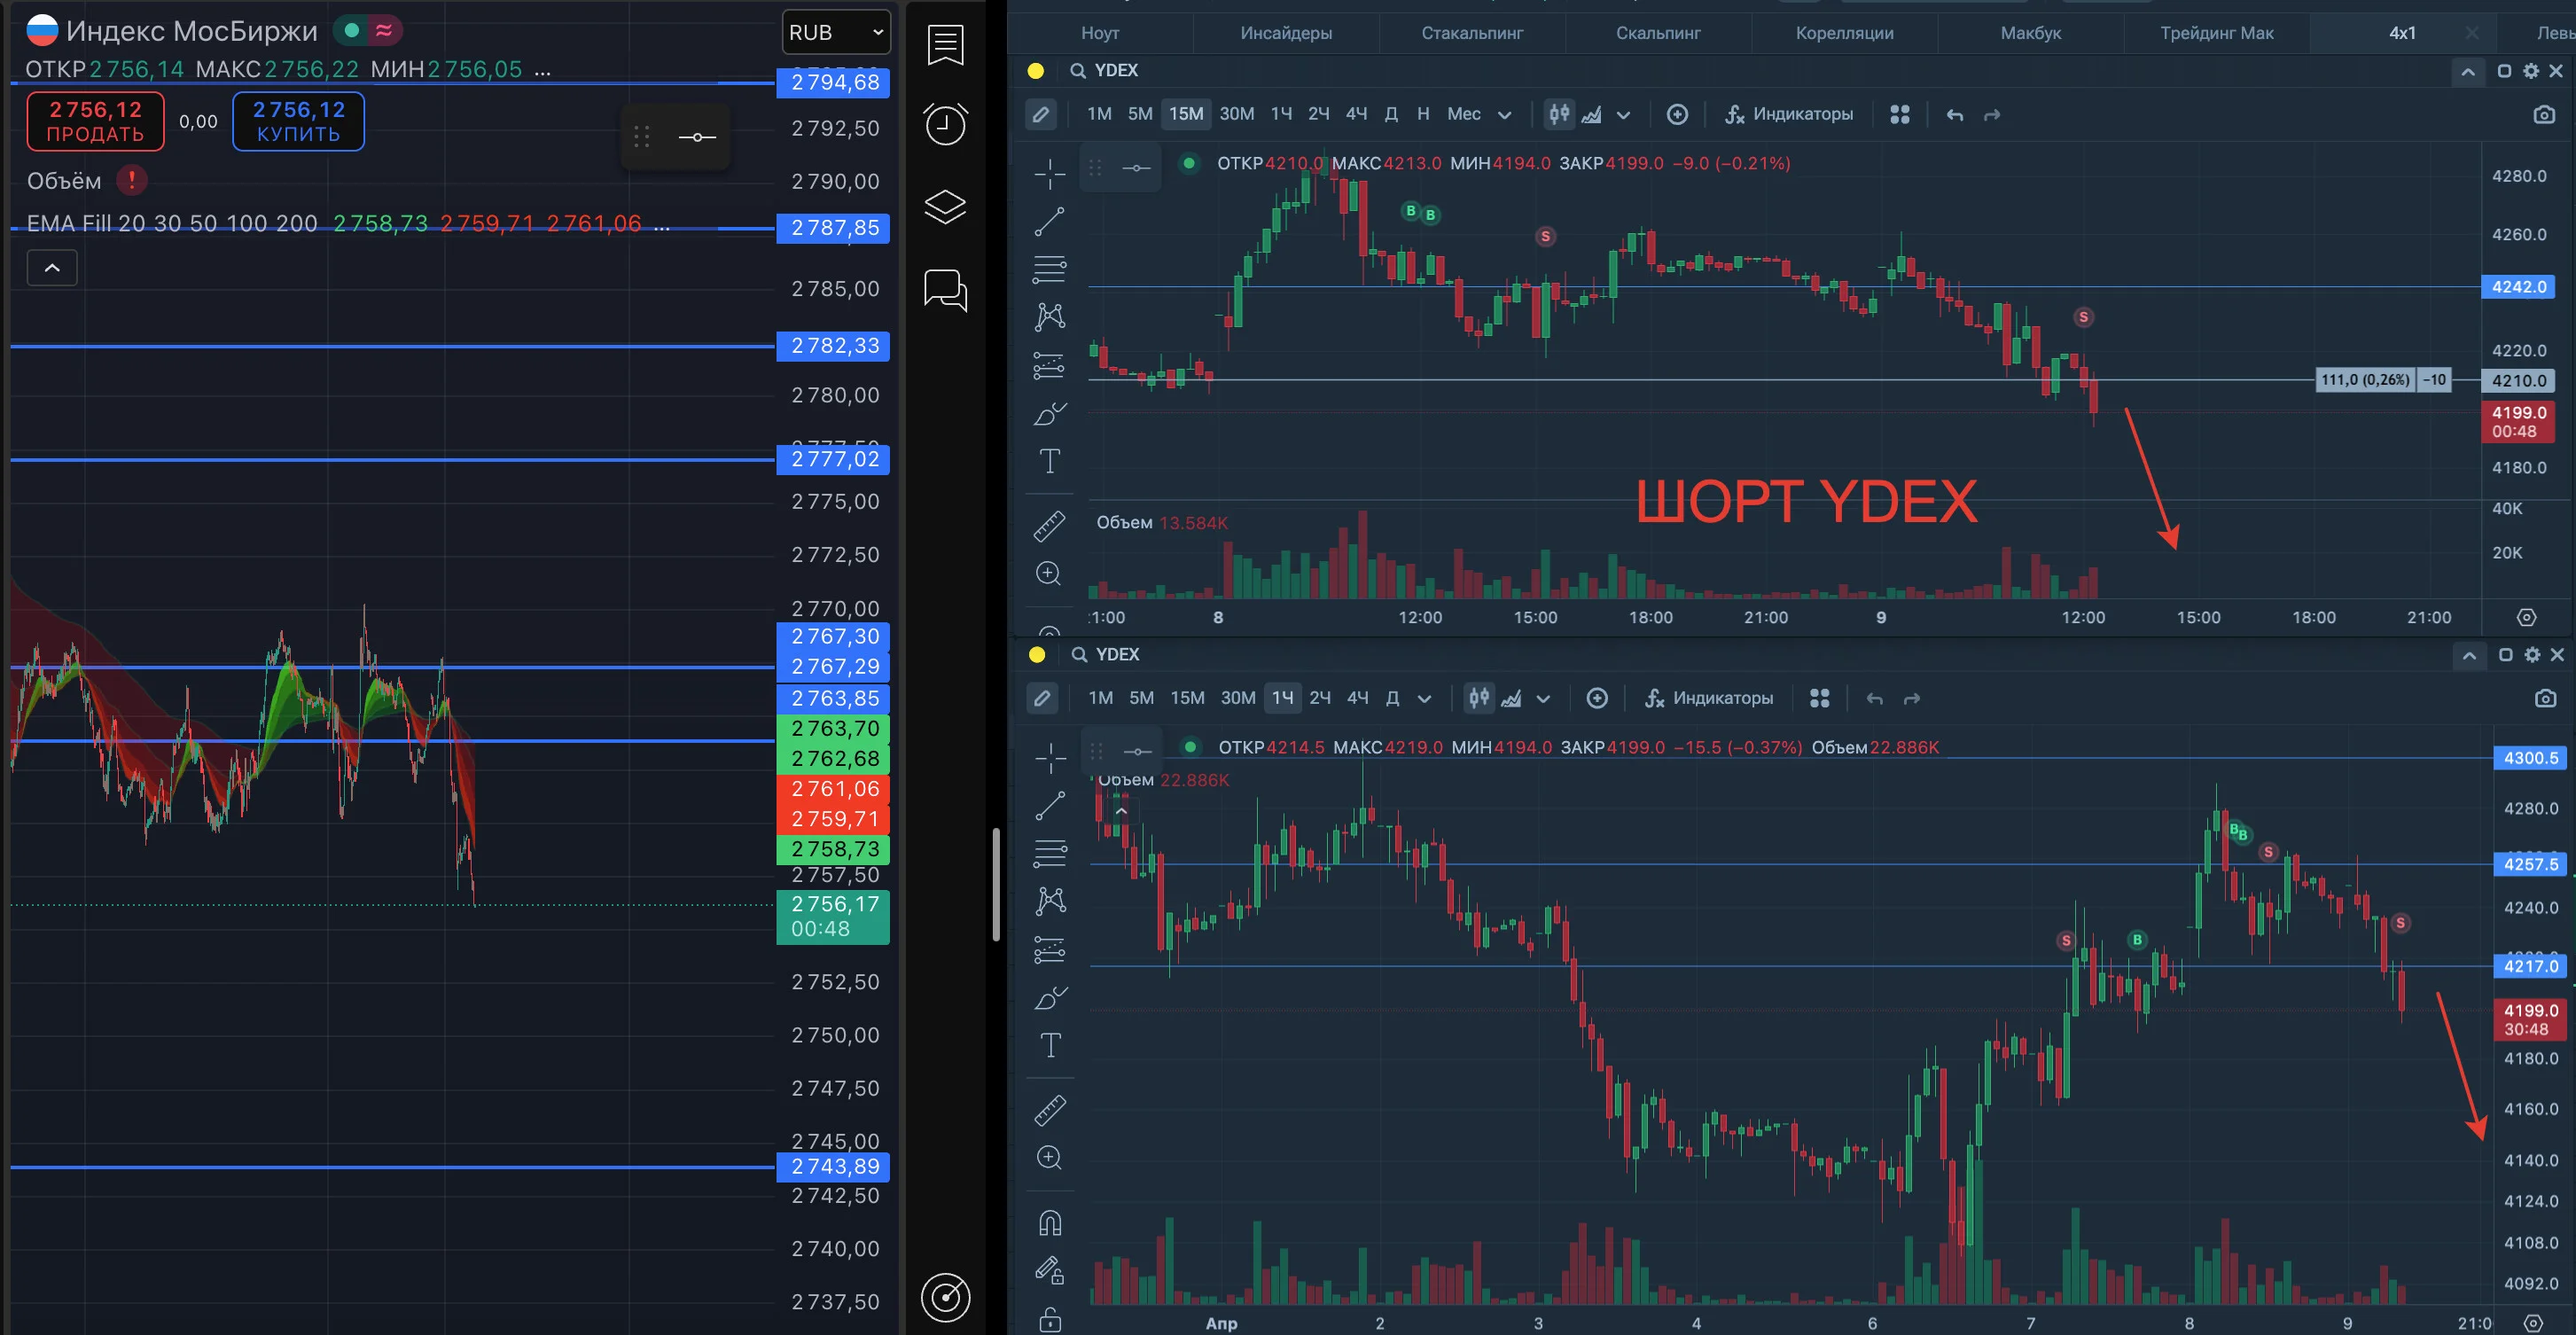
Task: Select magnet tool in bottom YDEX chart
Action: (1050, 1222)
